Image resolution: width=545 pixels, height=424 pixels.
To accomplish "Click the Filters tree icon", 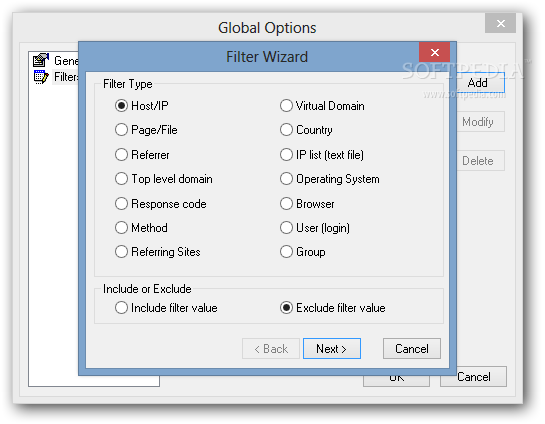I will click(x=41, y=77).
